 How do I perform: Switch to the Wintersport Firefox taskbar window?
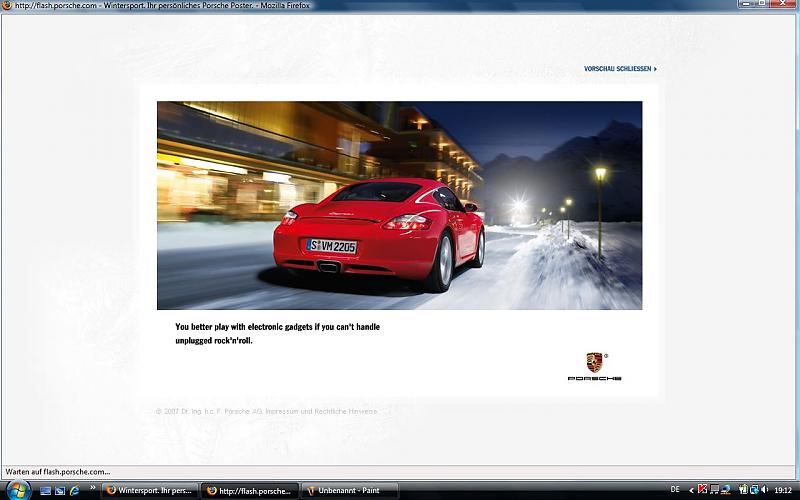coord(149,491)
